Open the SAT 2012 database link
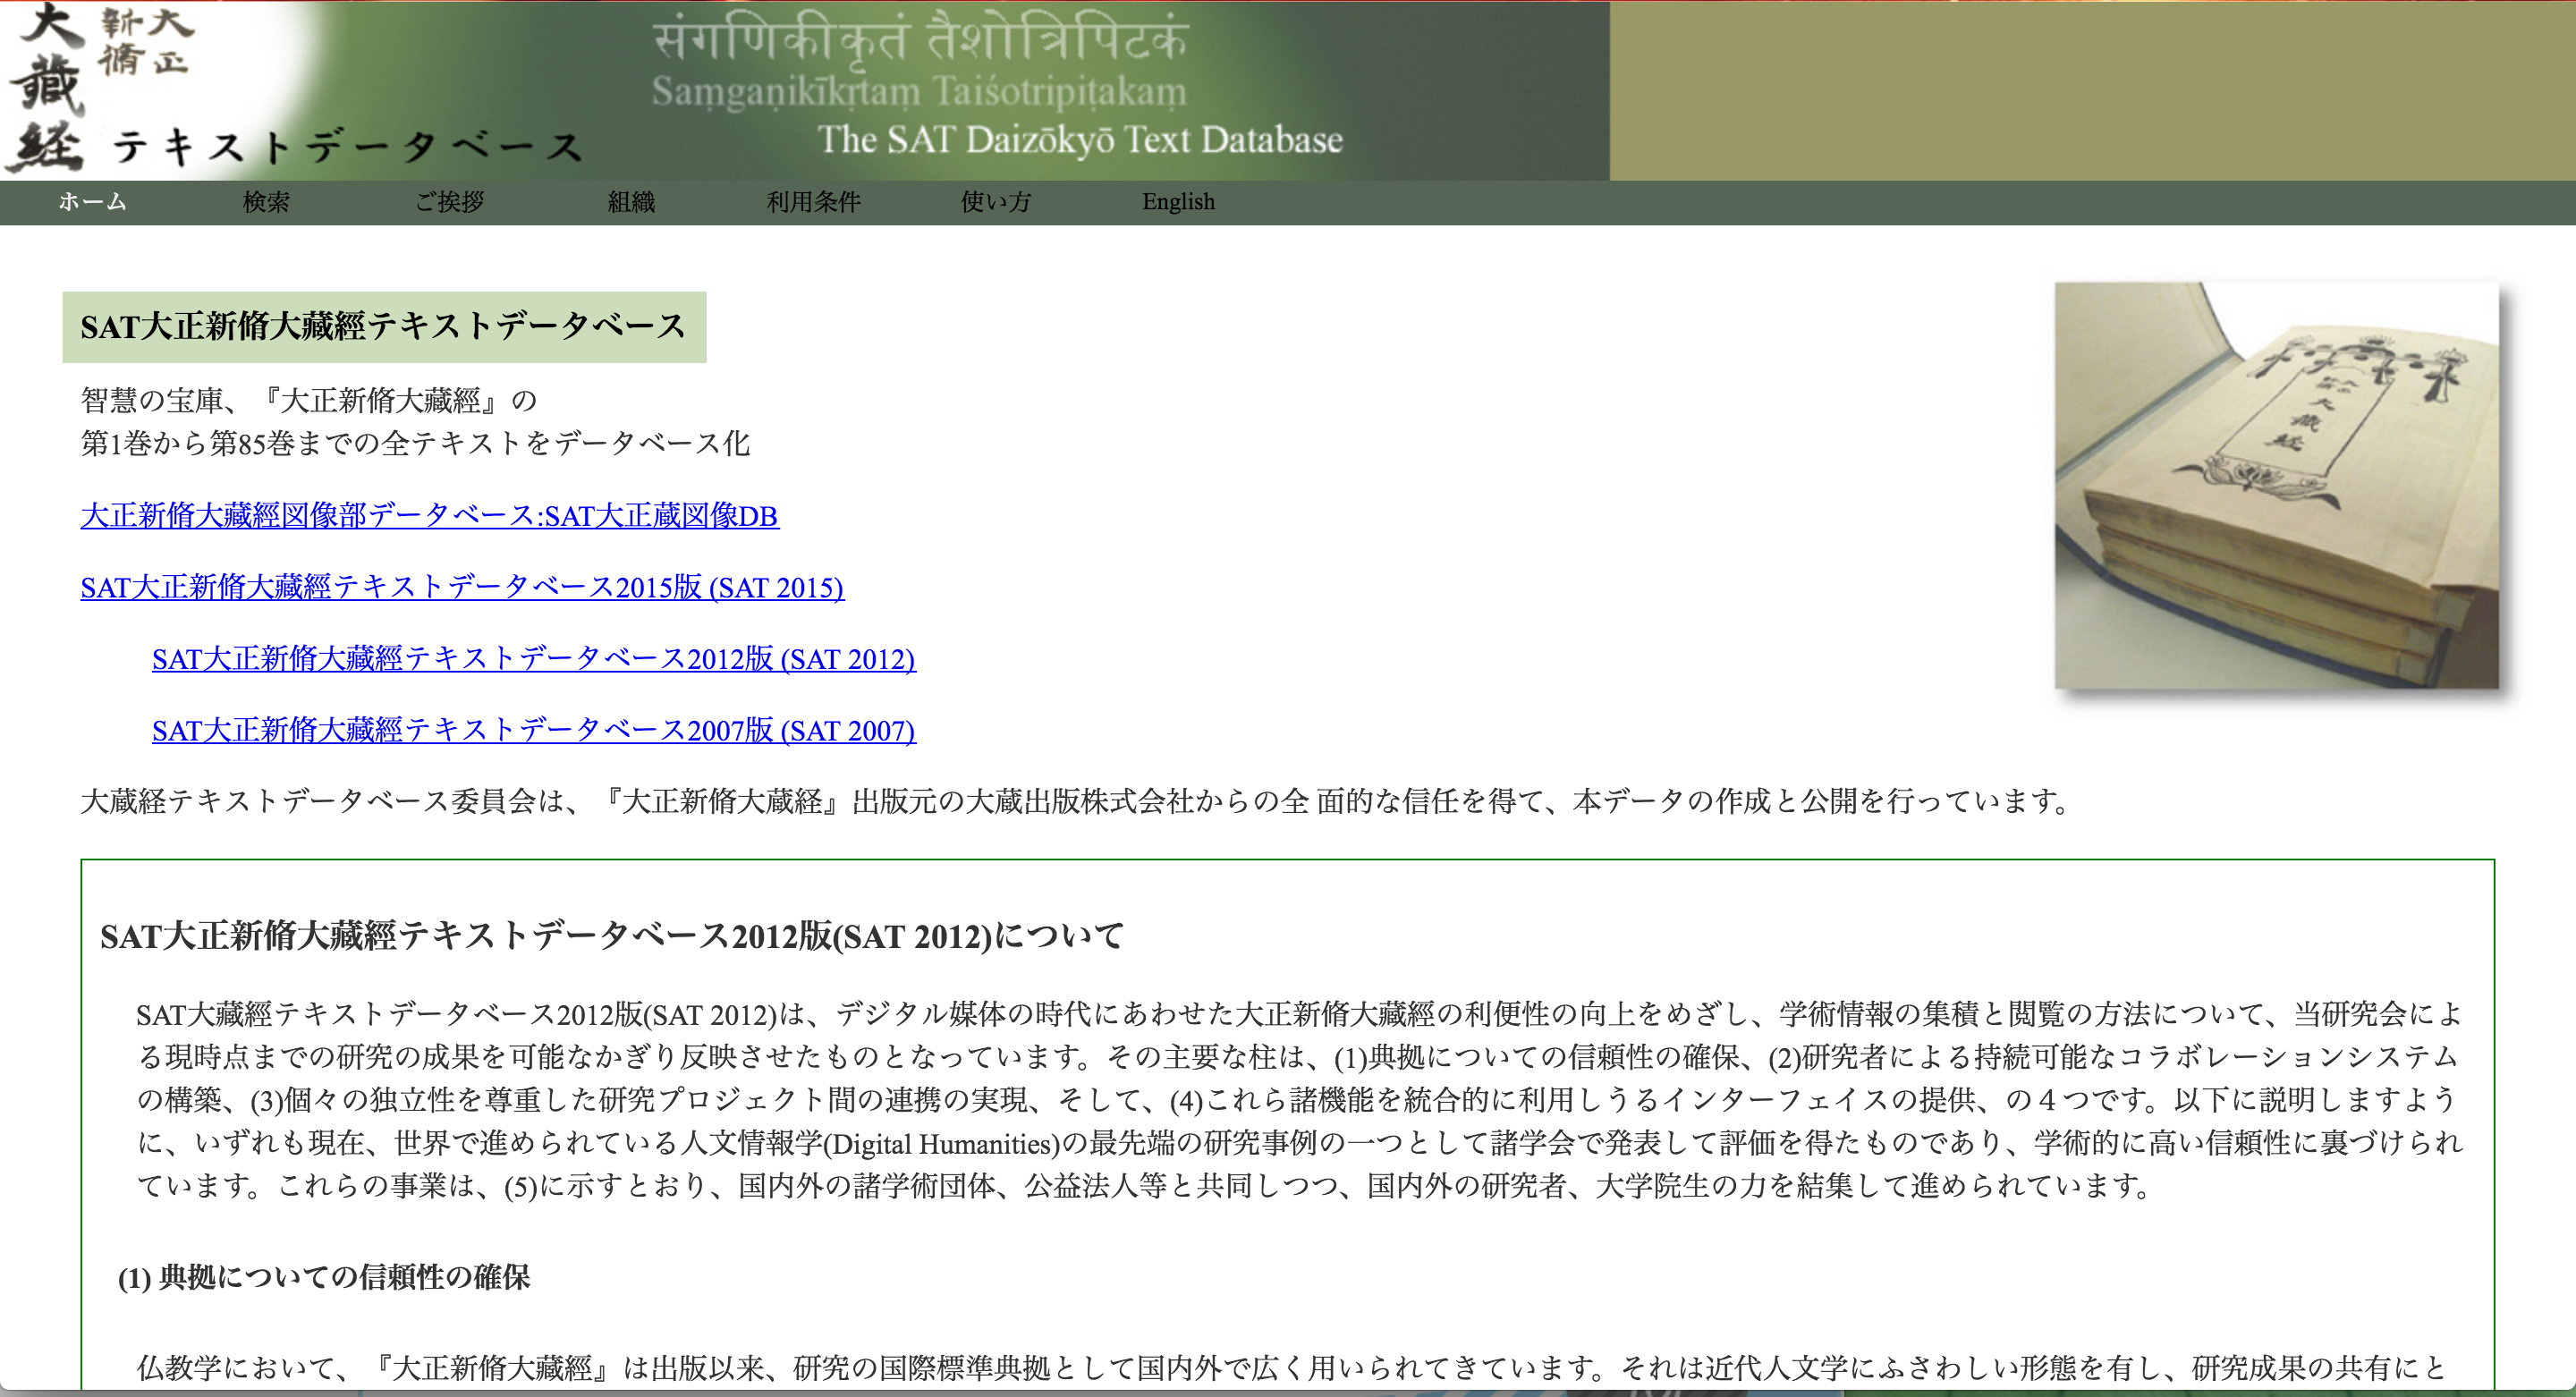The width and height of the screenshot is (2576, 1397). [533, 659]
